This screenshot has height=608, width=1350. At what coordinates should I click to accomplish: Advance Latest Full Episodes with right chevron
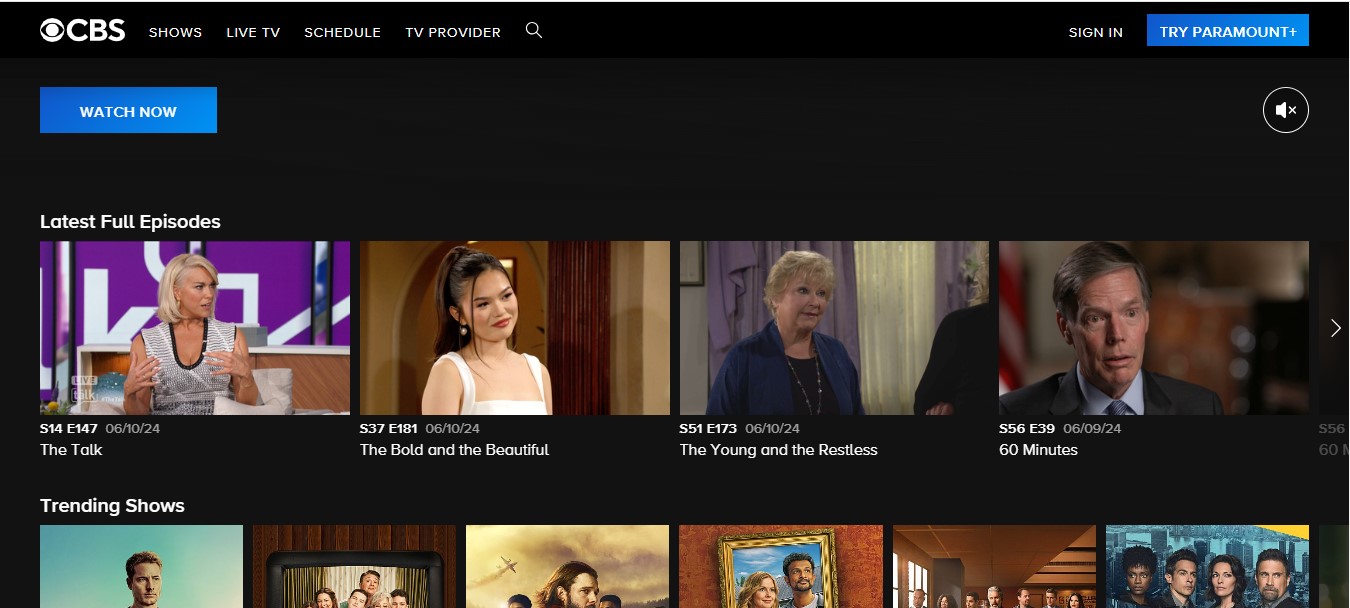point(1335,328)
